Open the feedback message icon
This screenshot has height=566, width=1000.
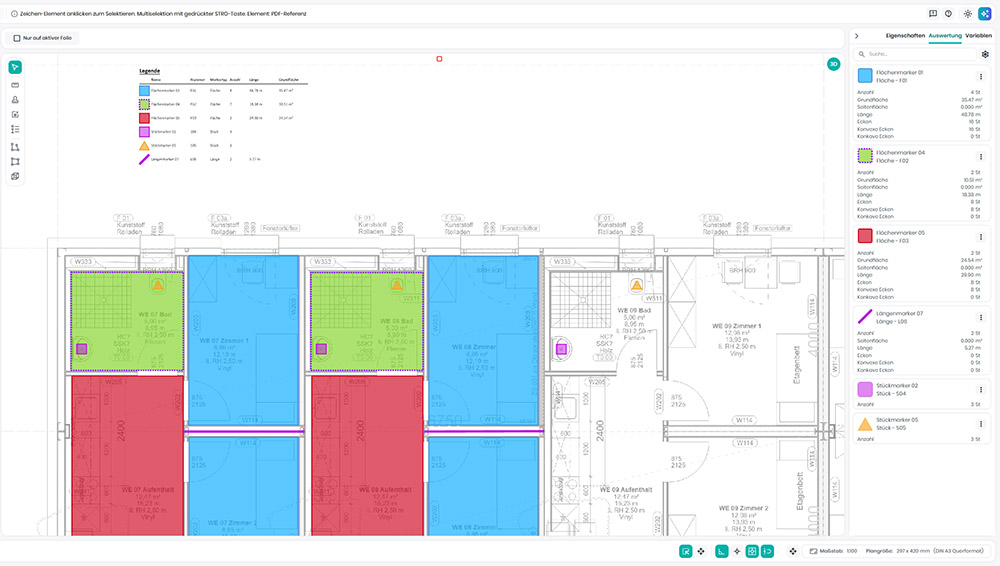933,13
